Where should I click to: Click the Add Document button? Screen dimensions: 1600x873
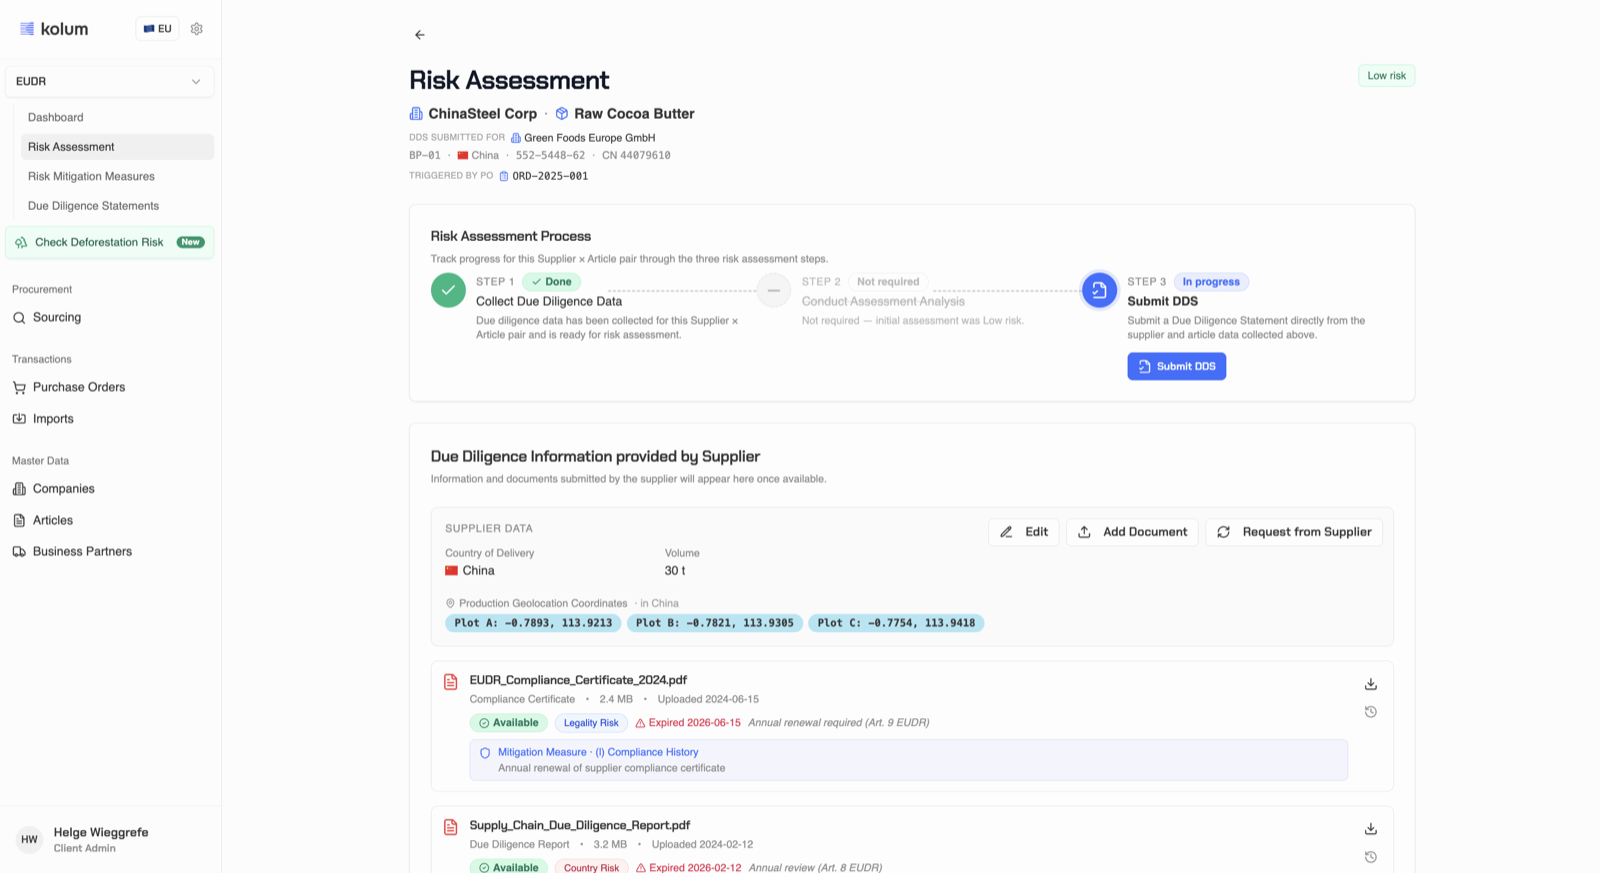point(1132,532)
